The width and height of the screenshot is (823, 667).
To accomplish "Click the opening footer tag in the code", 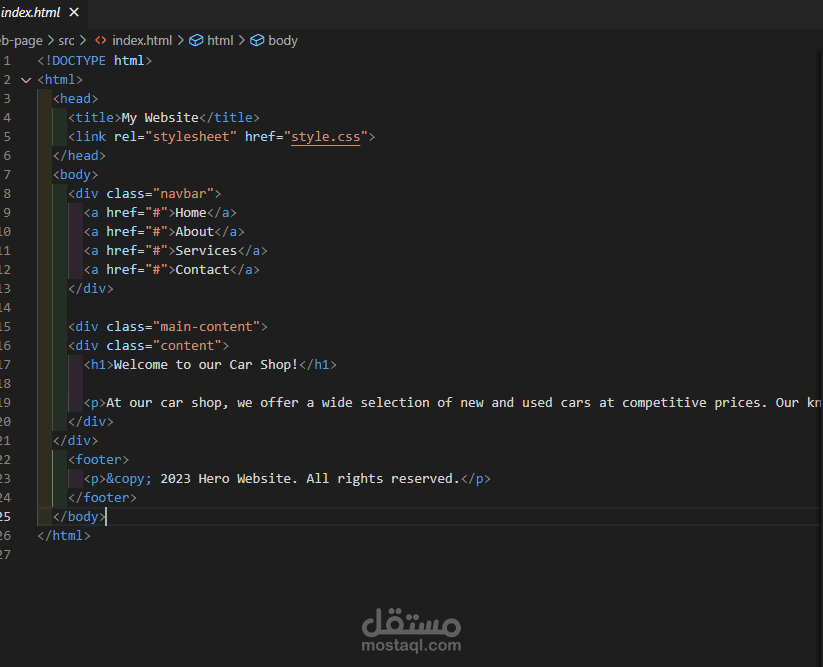I will tap(98, 460).
